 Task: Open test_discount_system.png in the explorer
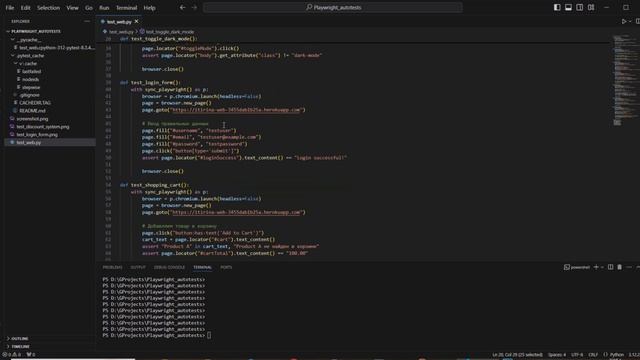tap(42, 127)
